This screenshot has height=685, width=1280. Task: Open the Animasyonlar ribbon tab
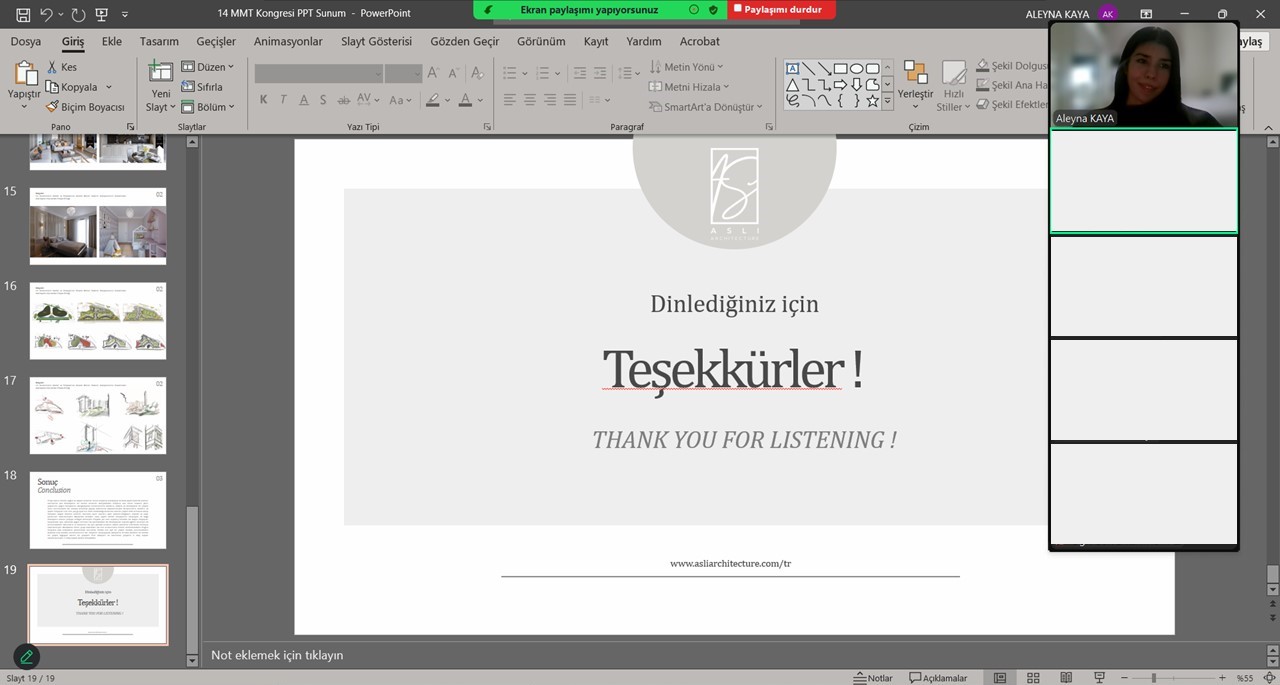tap(288, 41)
